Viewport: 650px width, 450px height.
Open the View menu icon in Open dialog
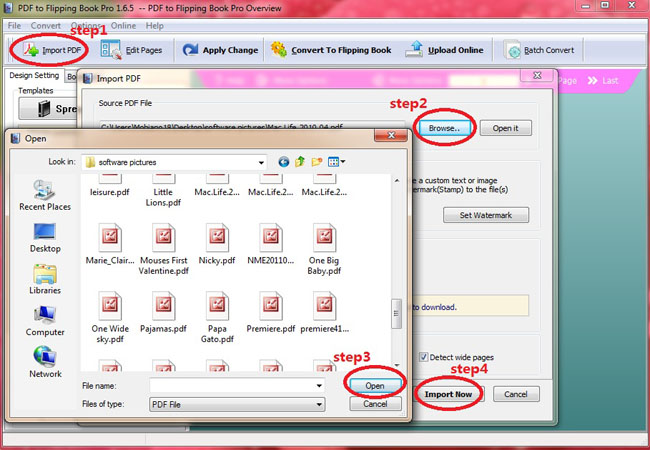336,162
